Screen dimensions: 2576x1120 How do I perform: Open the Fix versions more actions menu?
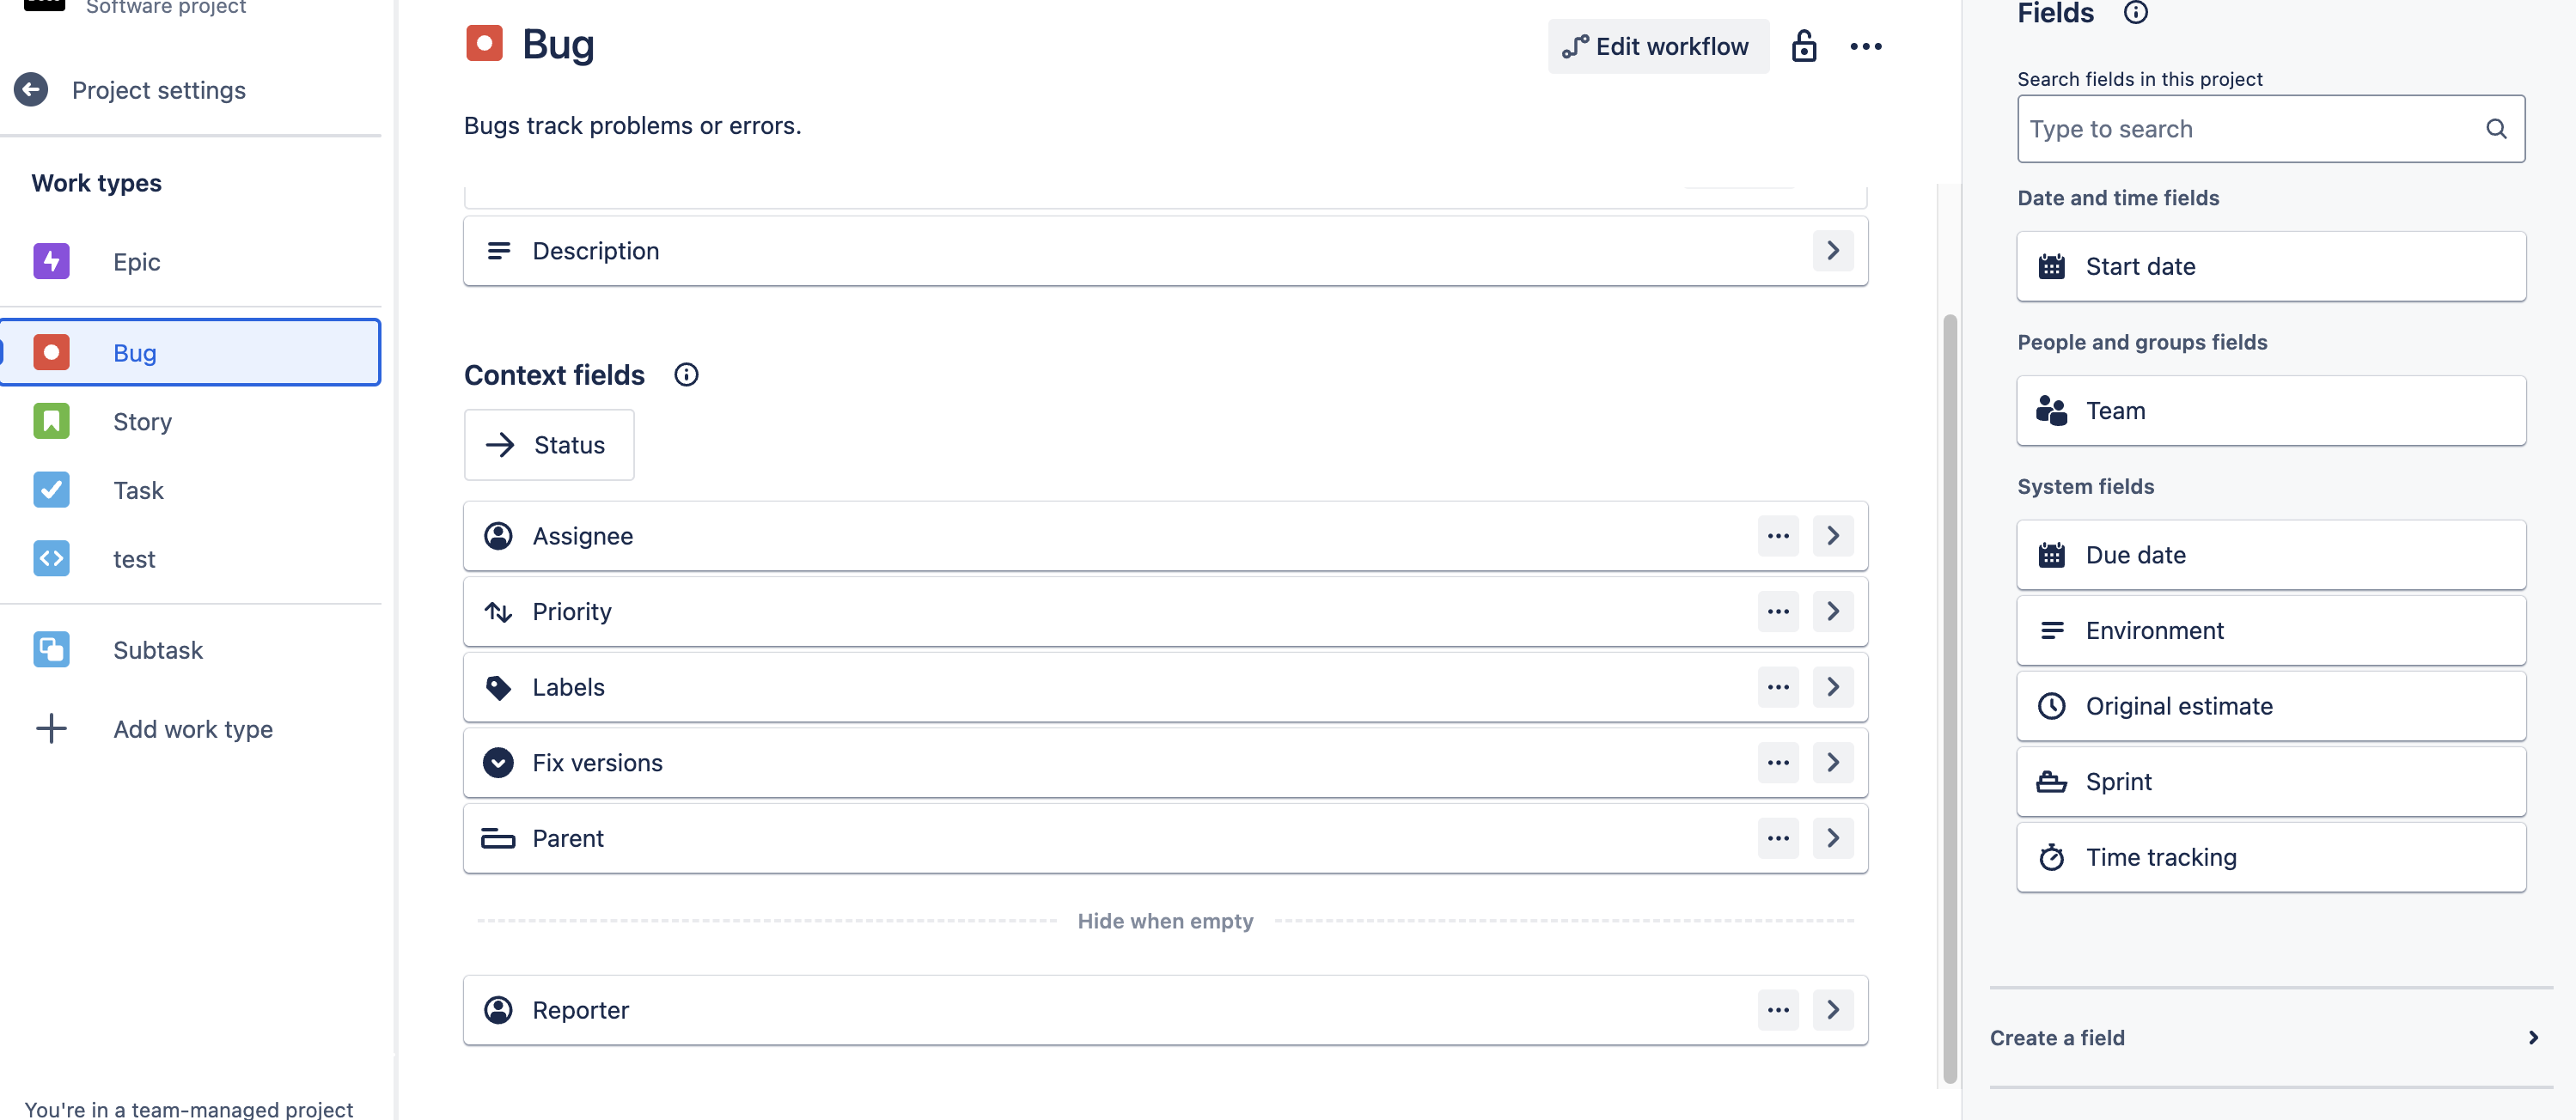click(1778, 762)
